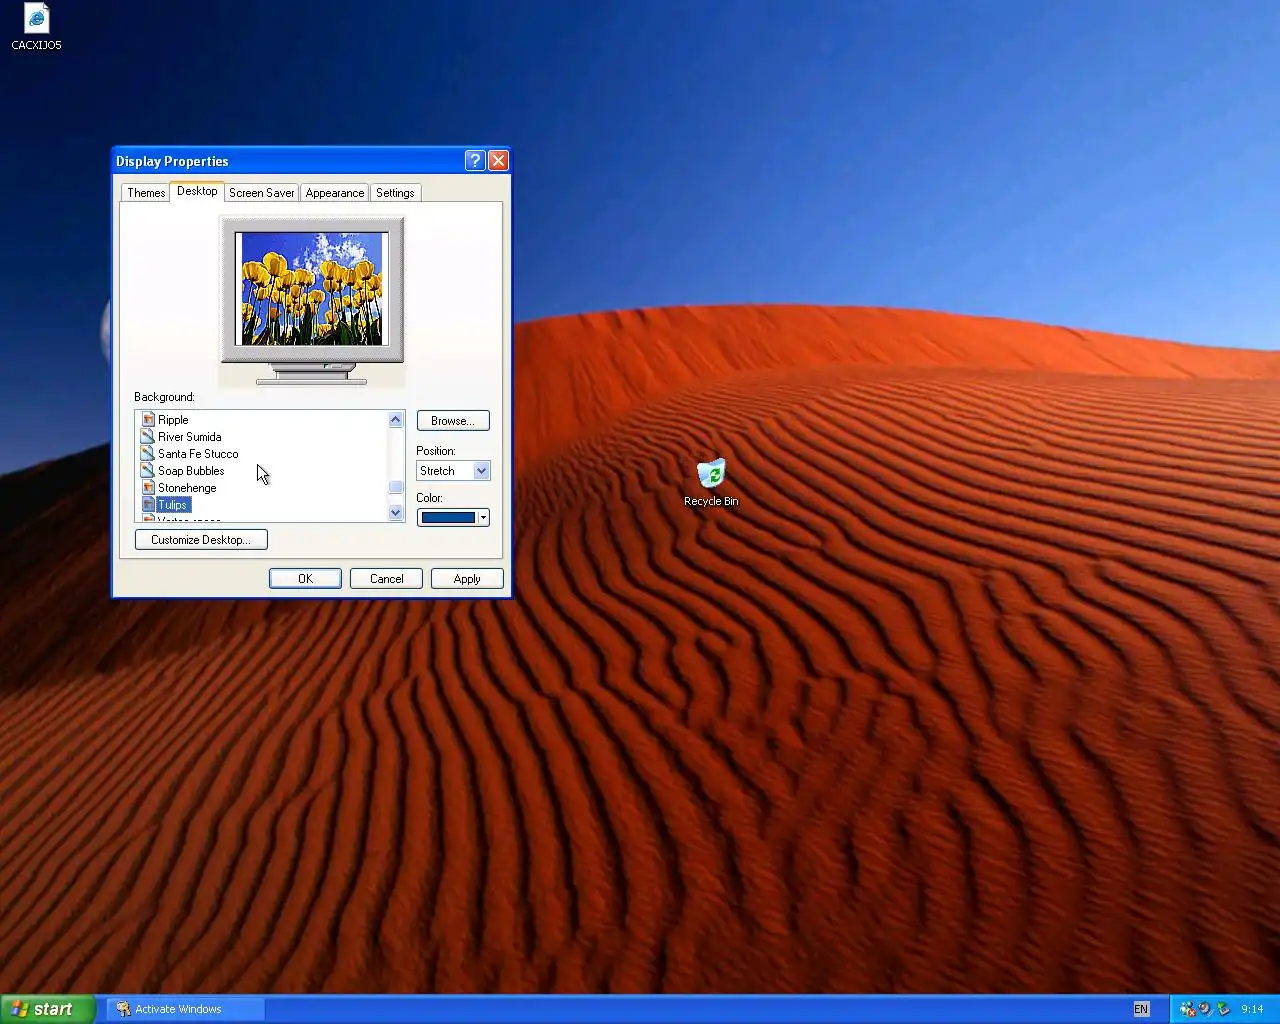Viewport: 1280px width, 1024px height.
Task: Click the Display Properties help question-mark button
Action: coord(475,160)
